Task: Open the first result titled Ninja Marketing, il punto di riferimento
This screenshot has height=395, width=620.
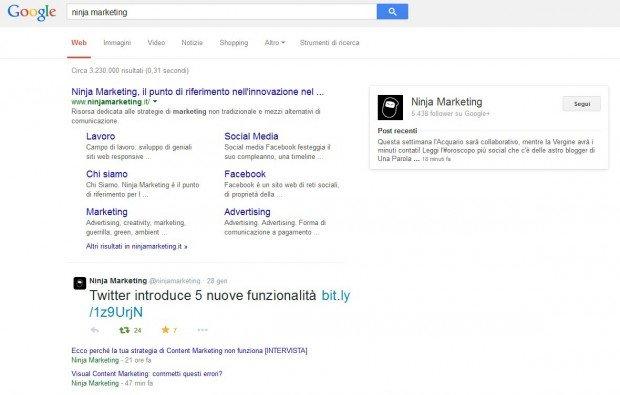Action: (197, 92)
